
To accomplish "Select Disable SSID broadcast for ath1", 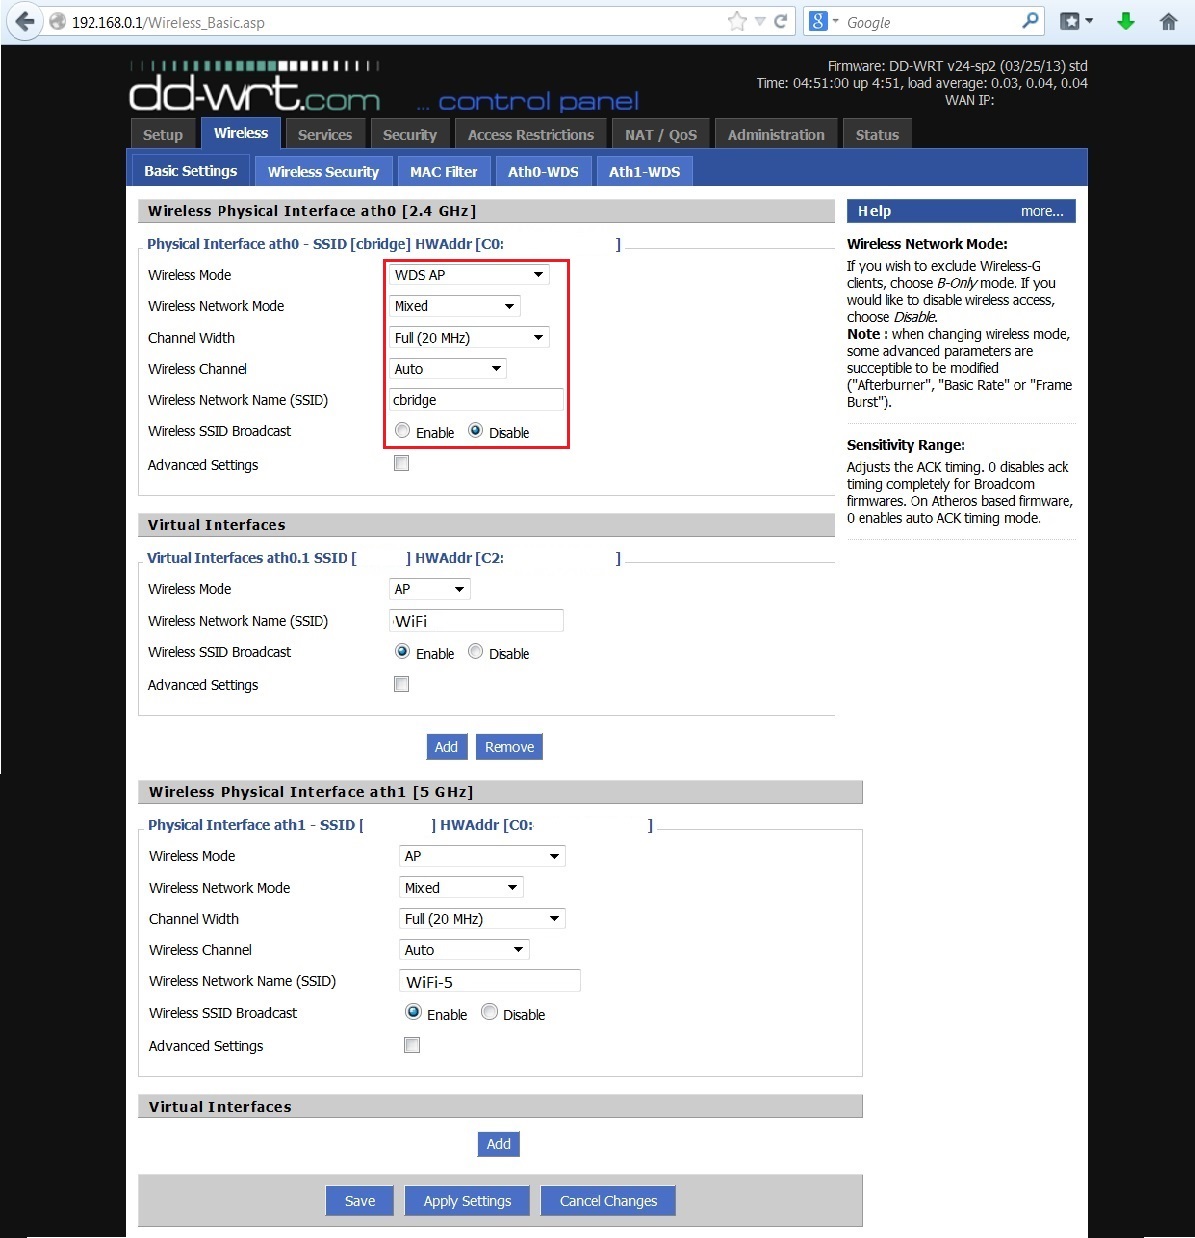I will point(489,1012).
